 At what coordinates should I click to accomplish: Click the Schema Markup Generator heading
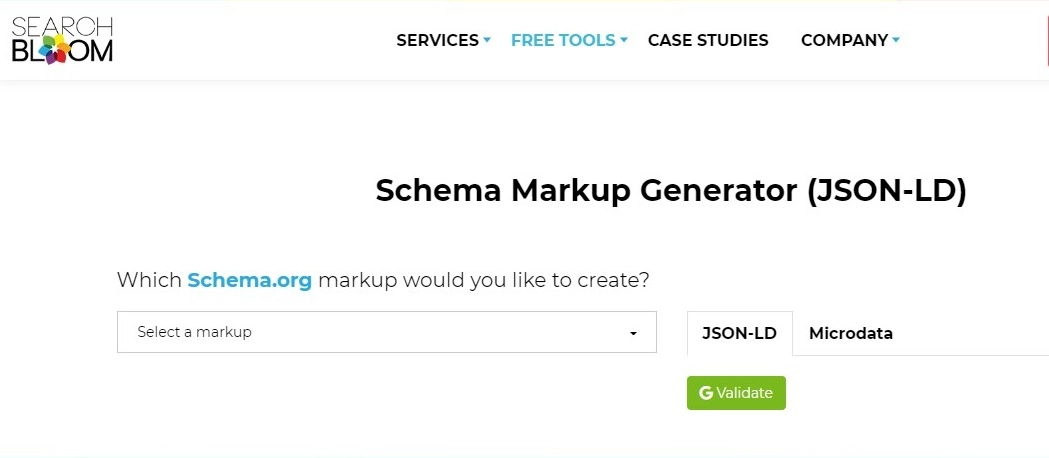click(x=671, y=191)
